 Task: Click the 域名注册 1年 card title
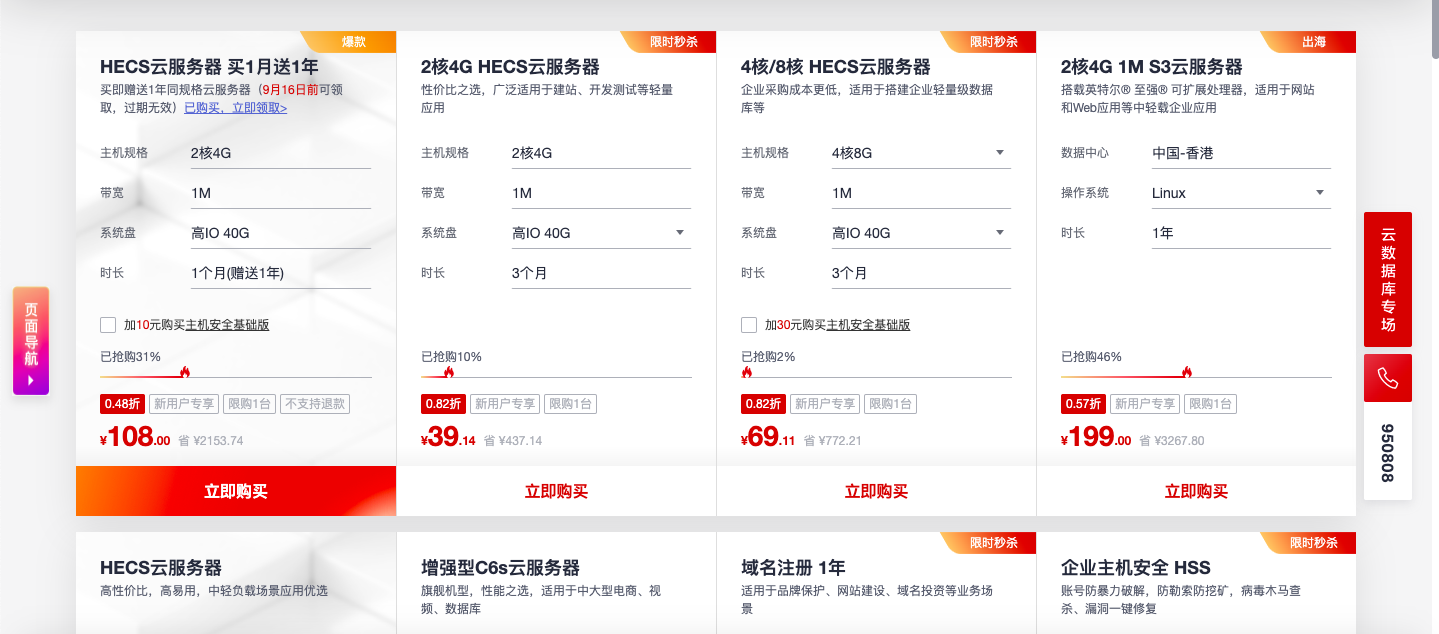pos(794,568)
